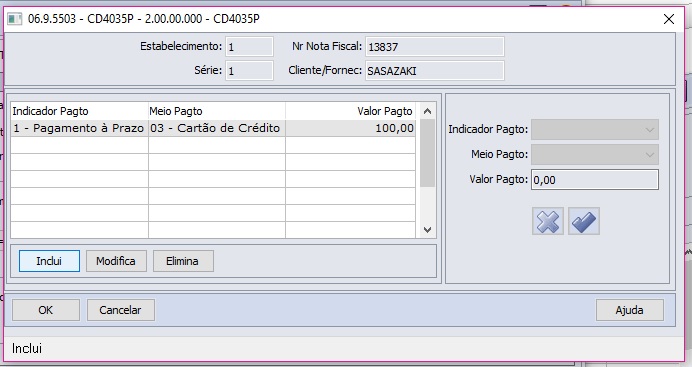The width and height of the screenshot is (692, 367).
Task: Click the Cliente/Fornec field SASAZAKI
Action: (435, 71)
